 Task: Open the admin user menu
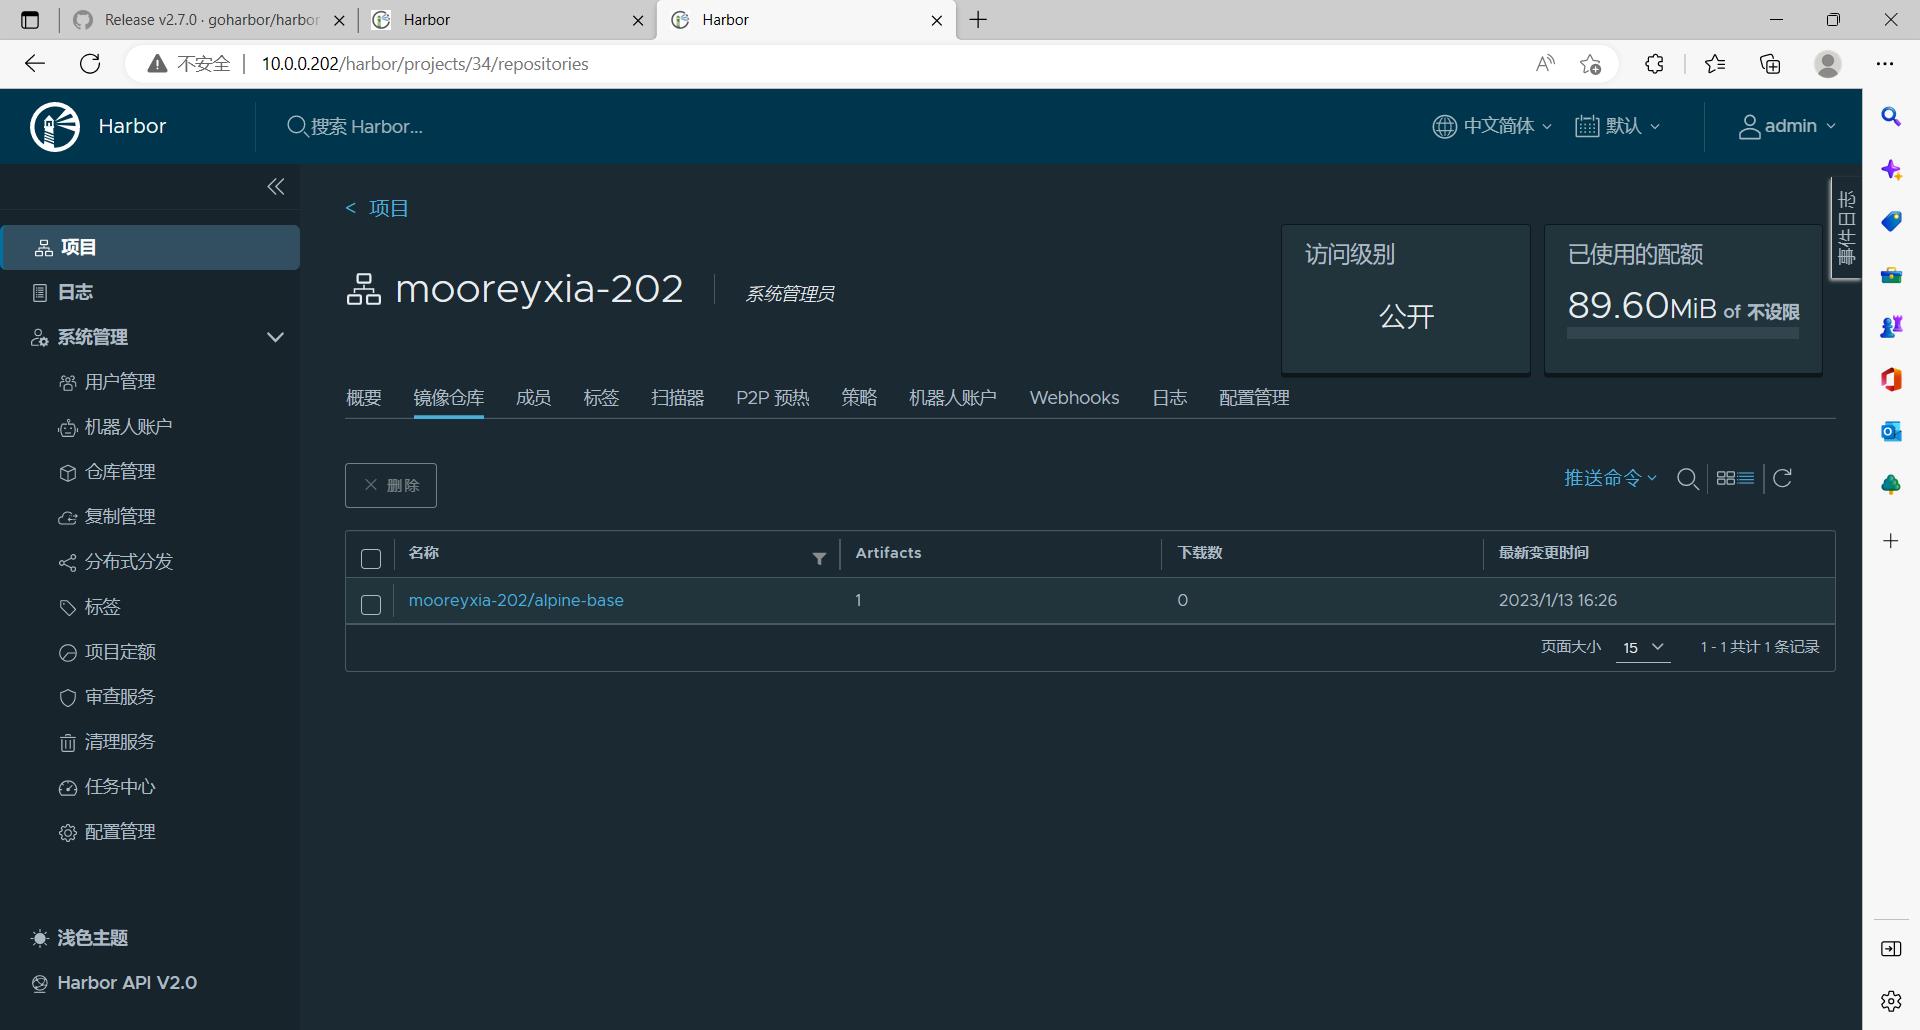pos(1787,126)
